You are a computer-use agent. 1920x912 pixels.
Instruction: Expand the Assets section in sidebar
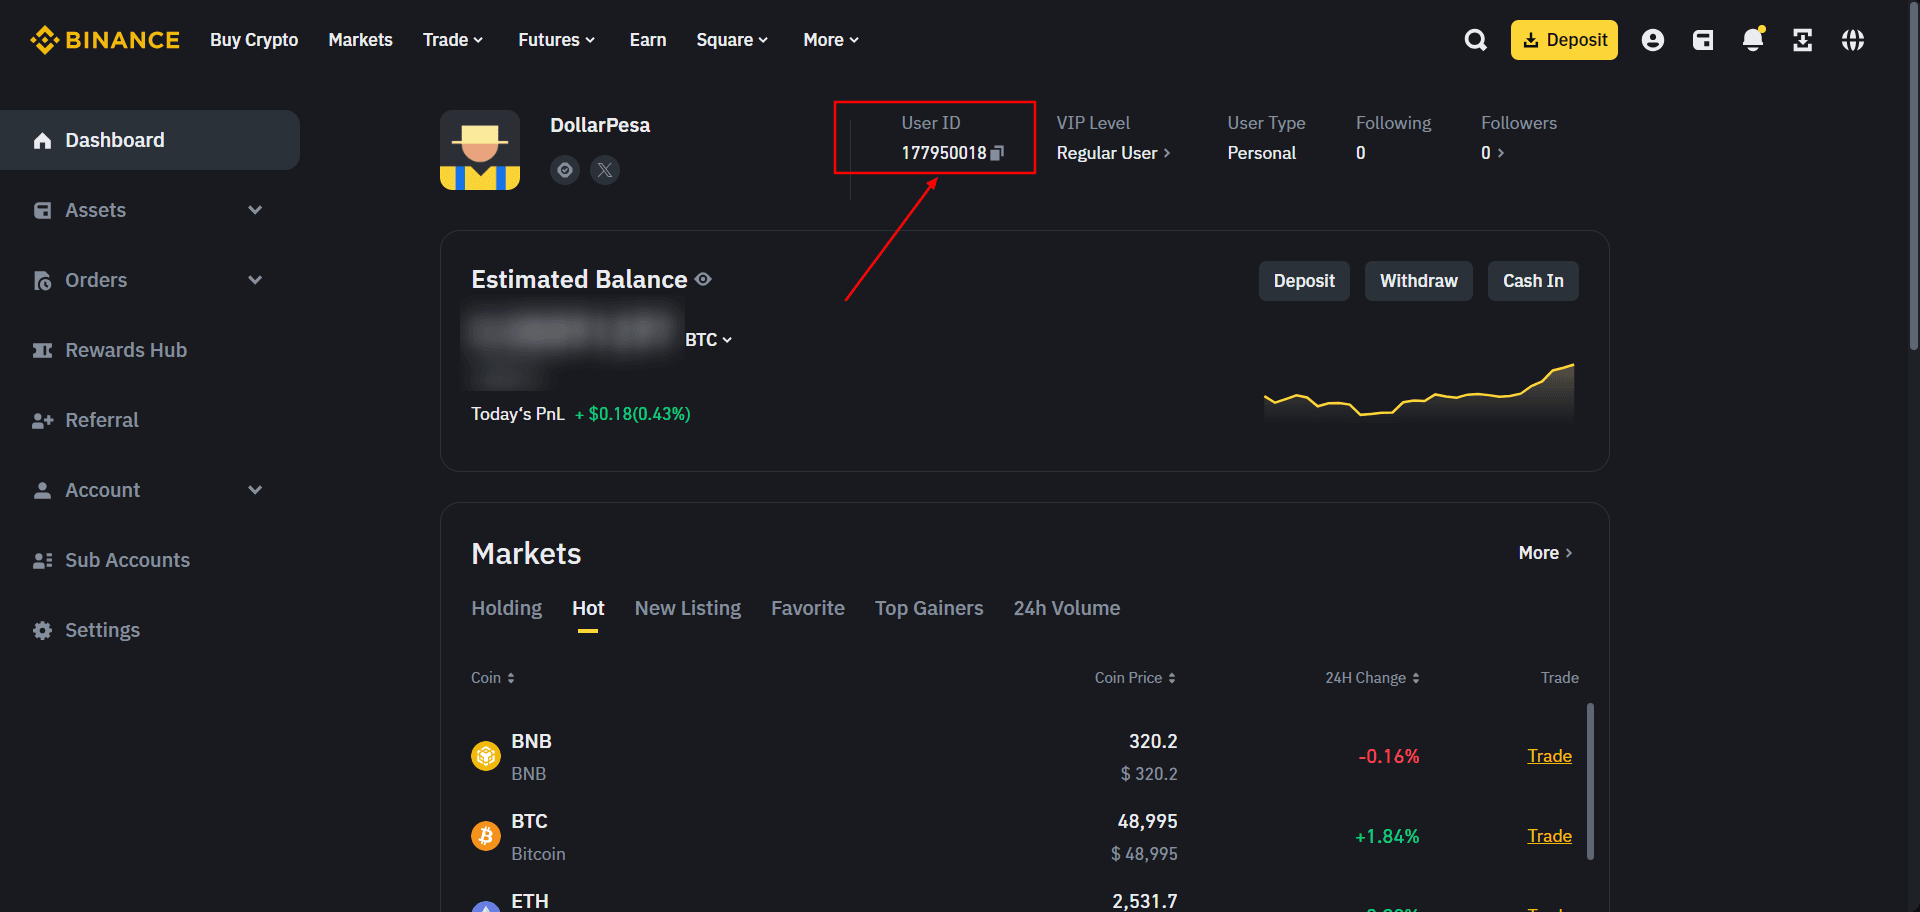pyautogui.click(x=255, y=210)
